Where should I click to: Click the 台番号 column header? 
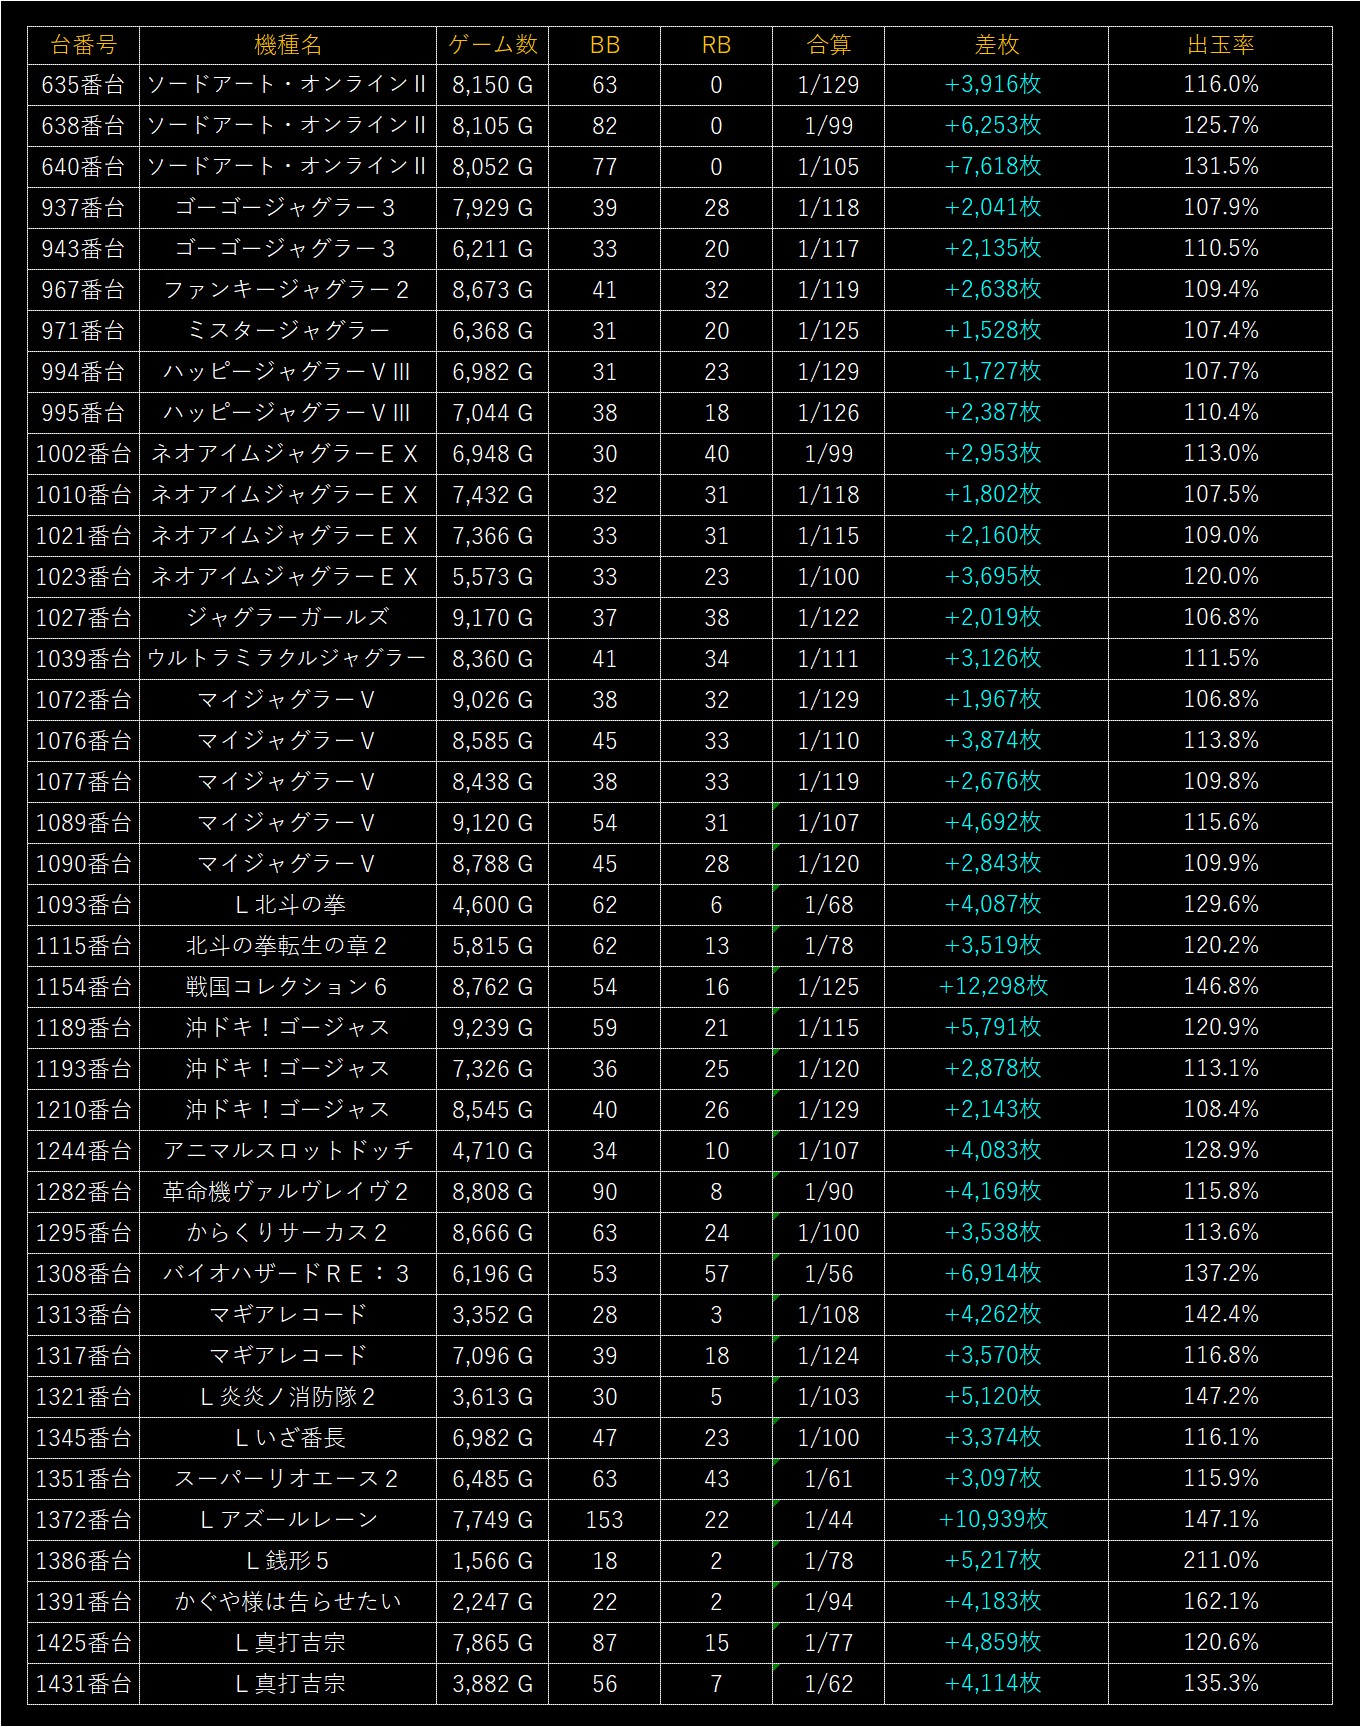click(83, 45)
